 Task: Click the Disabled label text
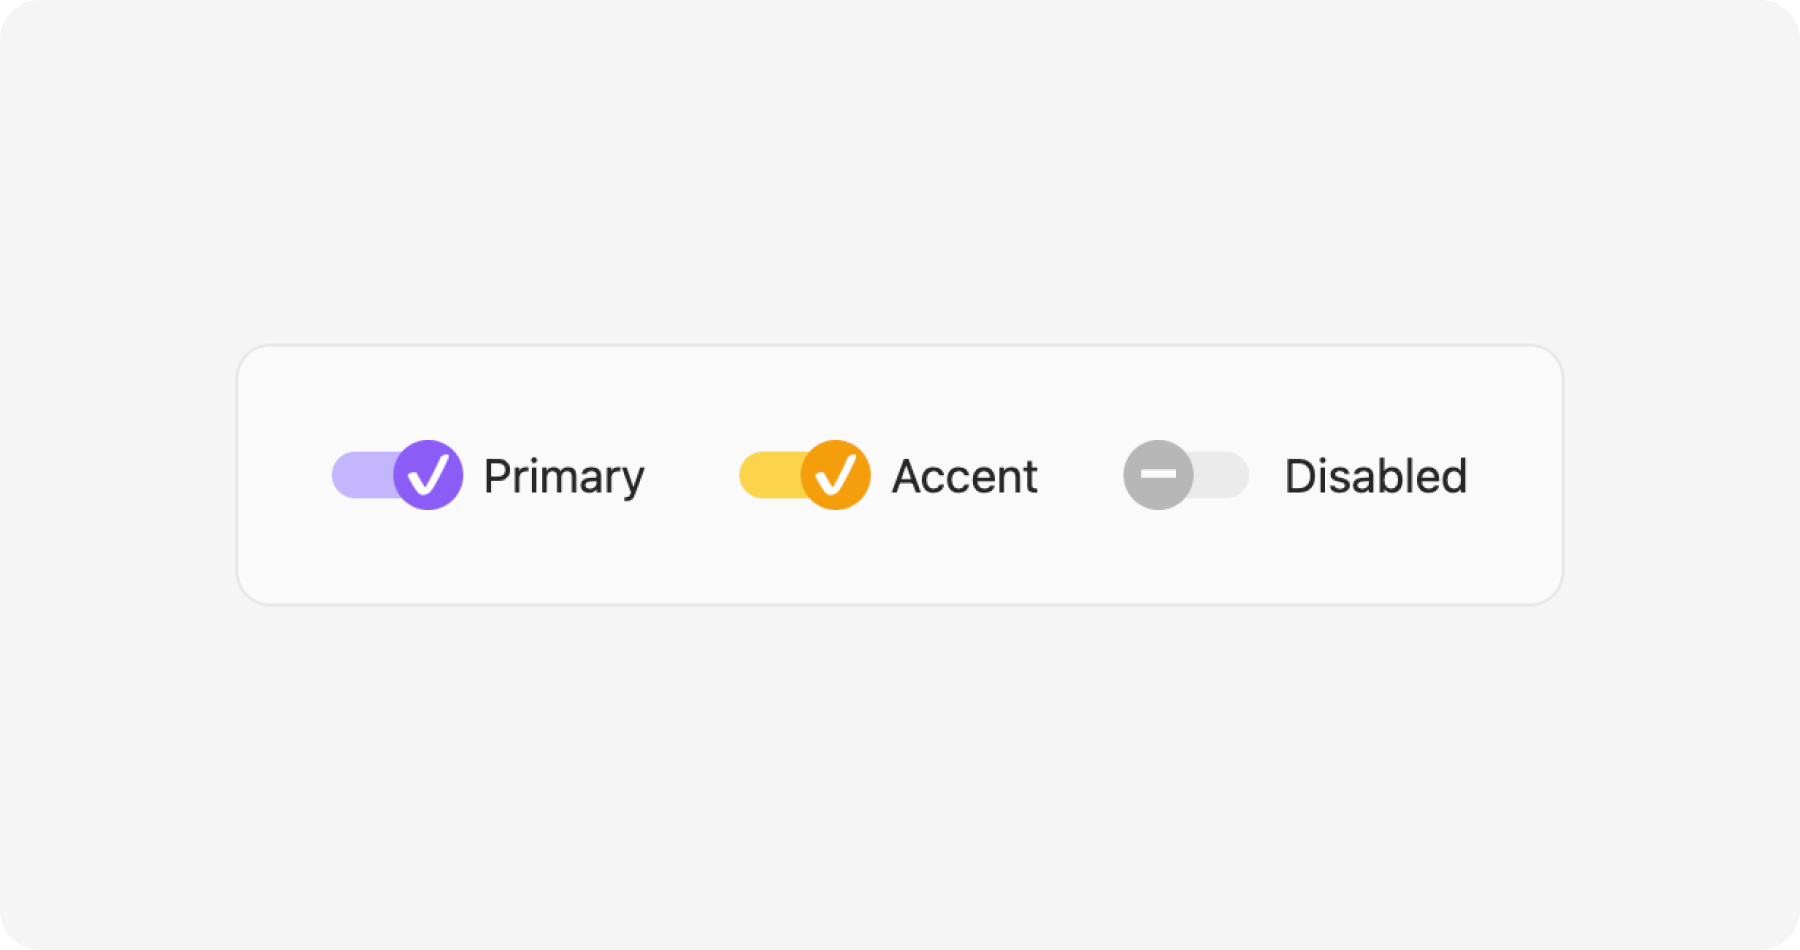[1376, 476]
